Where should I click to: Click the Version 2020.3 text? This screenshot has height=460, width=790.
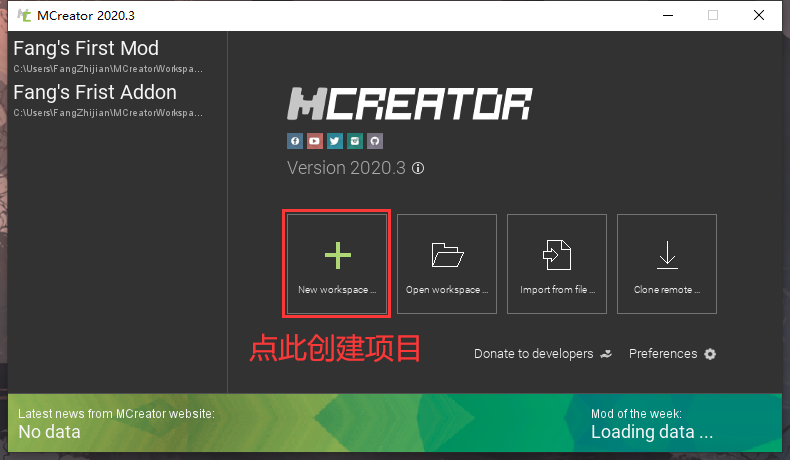point(346,168)
